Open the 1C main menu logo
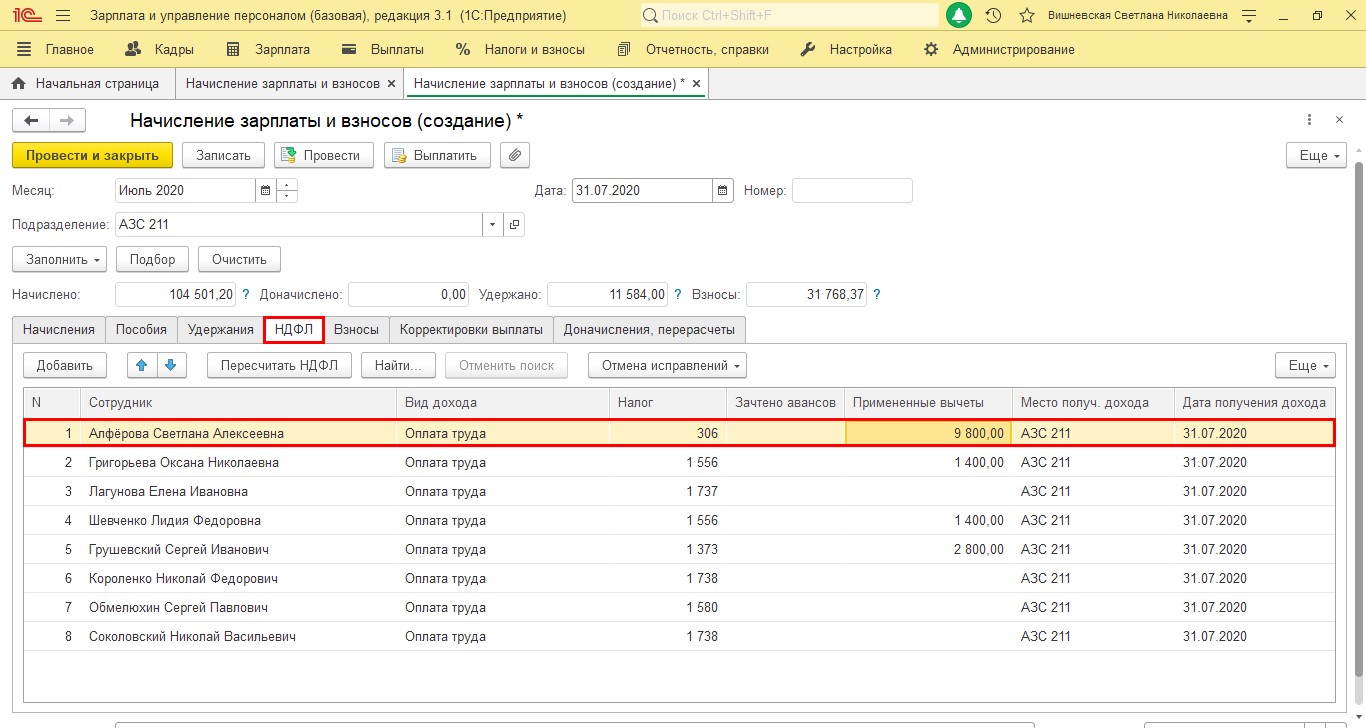1366x728 pixels. [x=25, y=16]
